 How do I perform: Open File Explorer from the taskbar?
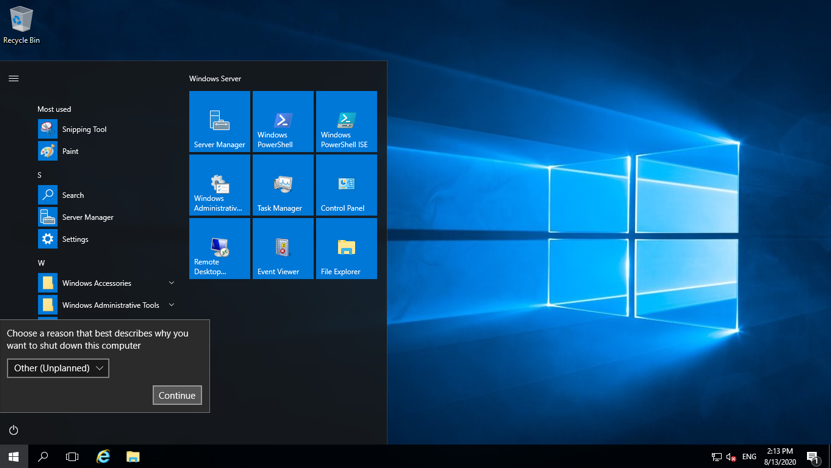point(132,456)
